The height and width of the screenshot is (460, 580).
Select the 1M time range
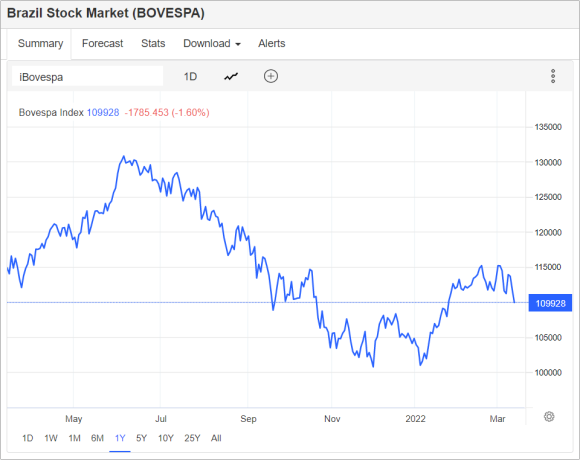pyautogui.click(x=74, y=438)
